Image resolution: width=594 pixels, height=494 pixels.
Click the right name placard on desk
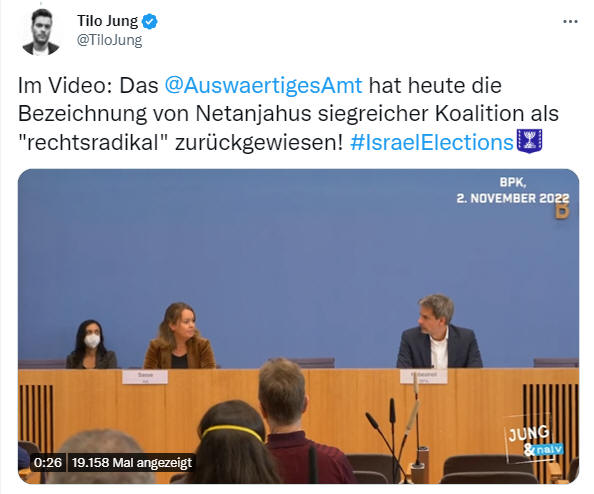424,377
